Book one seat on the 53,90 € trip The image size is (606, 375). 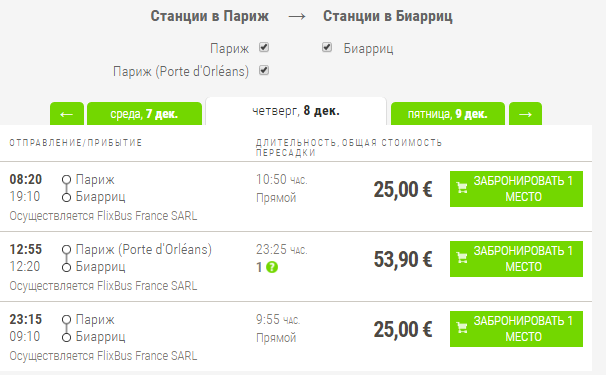(516, 259)
